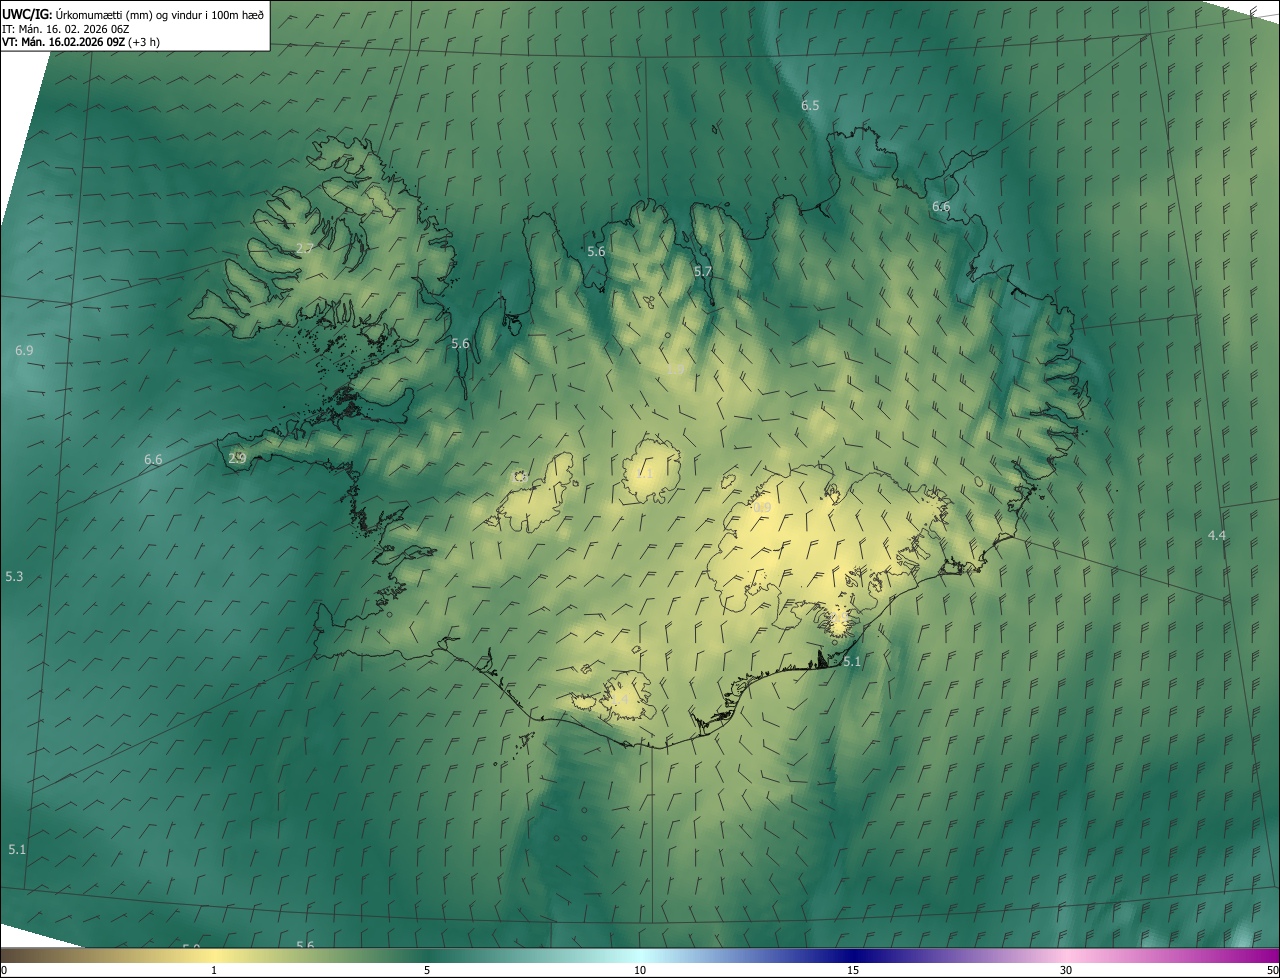Click the 50 end of the color legend
This screenshot has width=1280, height=978.
pos(1272,970)
